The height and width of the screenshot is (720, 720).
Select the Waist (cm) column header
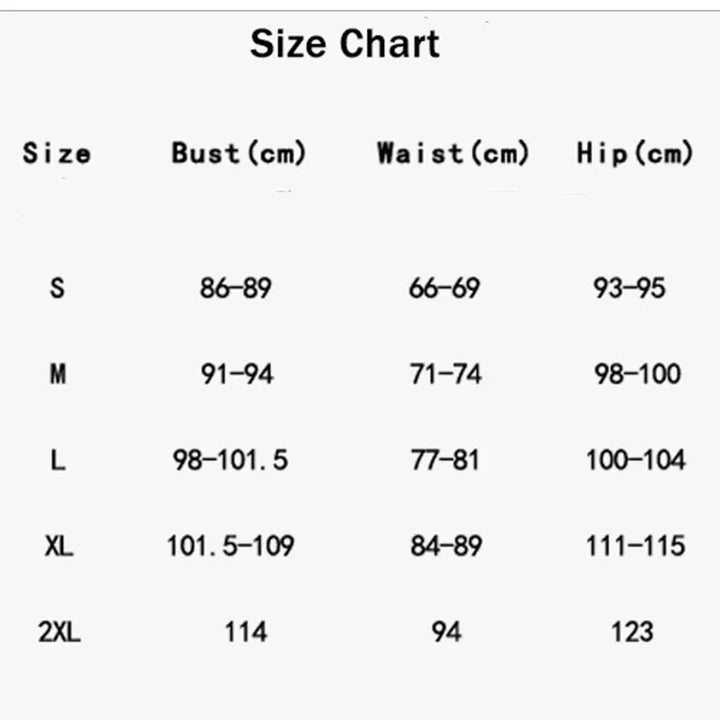[452, 154]
